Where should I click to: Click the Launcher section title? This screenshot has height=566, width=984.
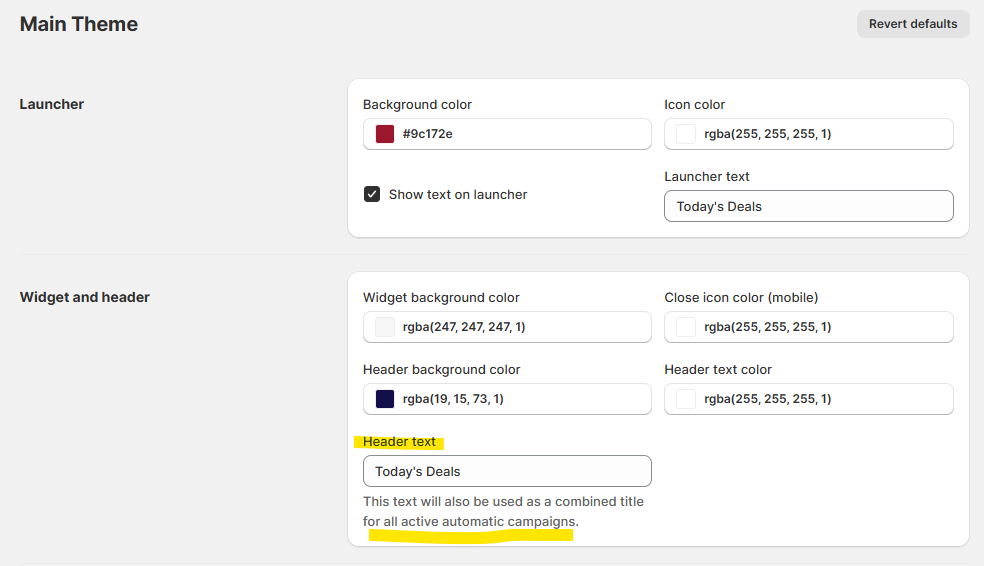[x=52, y=104]
